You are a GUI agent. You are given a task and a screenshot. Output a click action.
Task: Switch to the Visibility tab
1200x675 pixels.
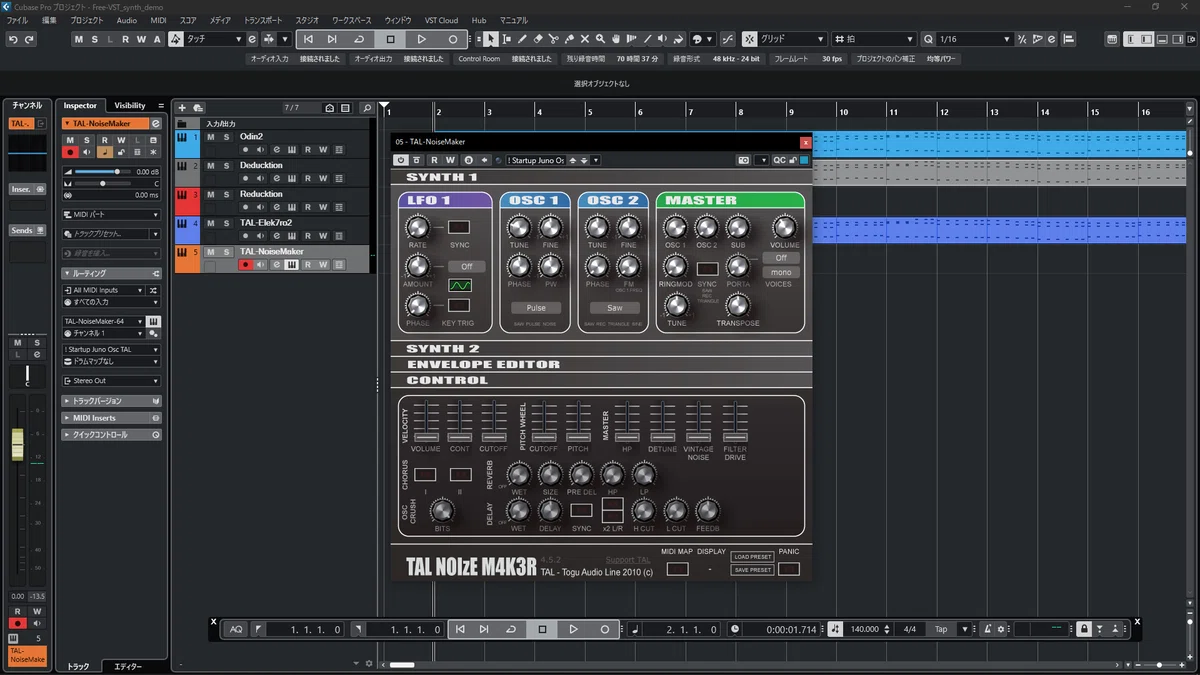[x=129, y=105]
